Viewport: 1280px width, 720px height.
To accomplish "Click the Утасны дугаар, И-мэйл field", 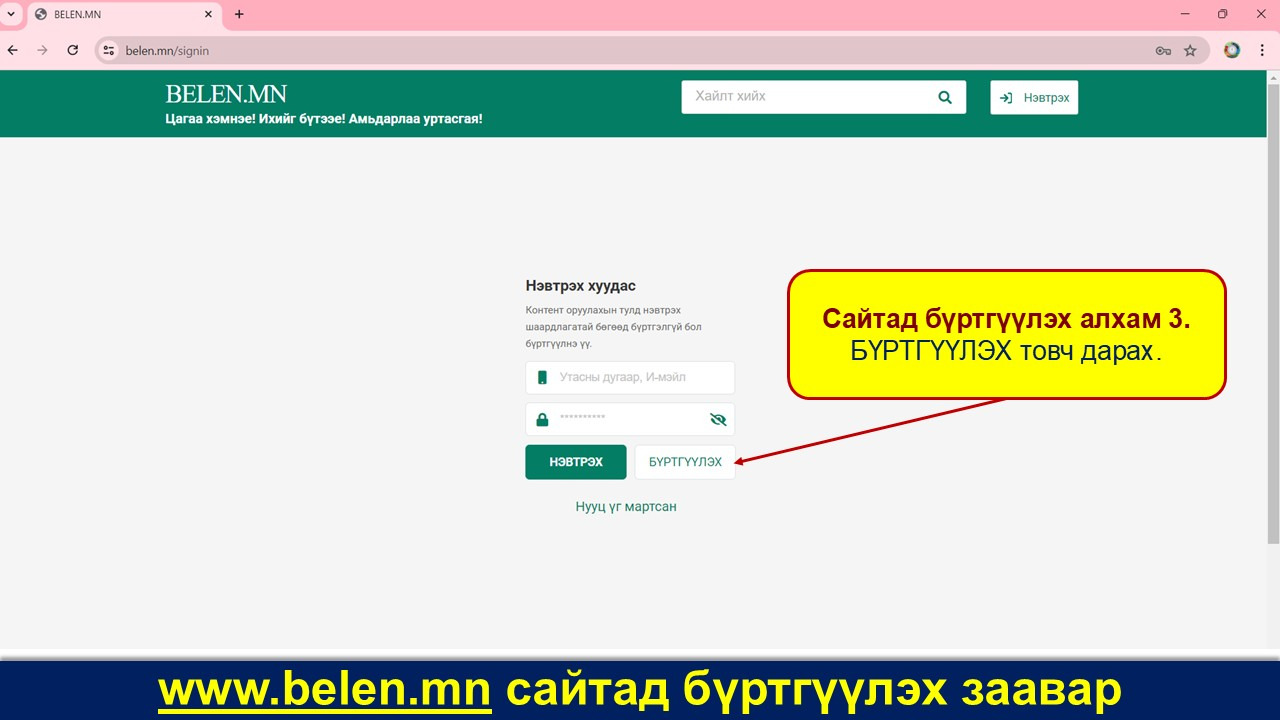I will click(x=630, y=377).
